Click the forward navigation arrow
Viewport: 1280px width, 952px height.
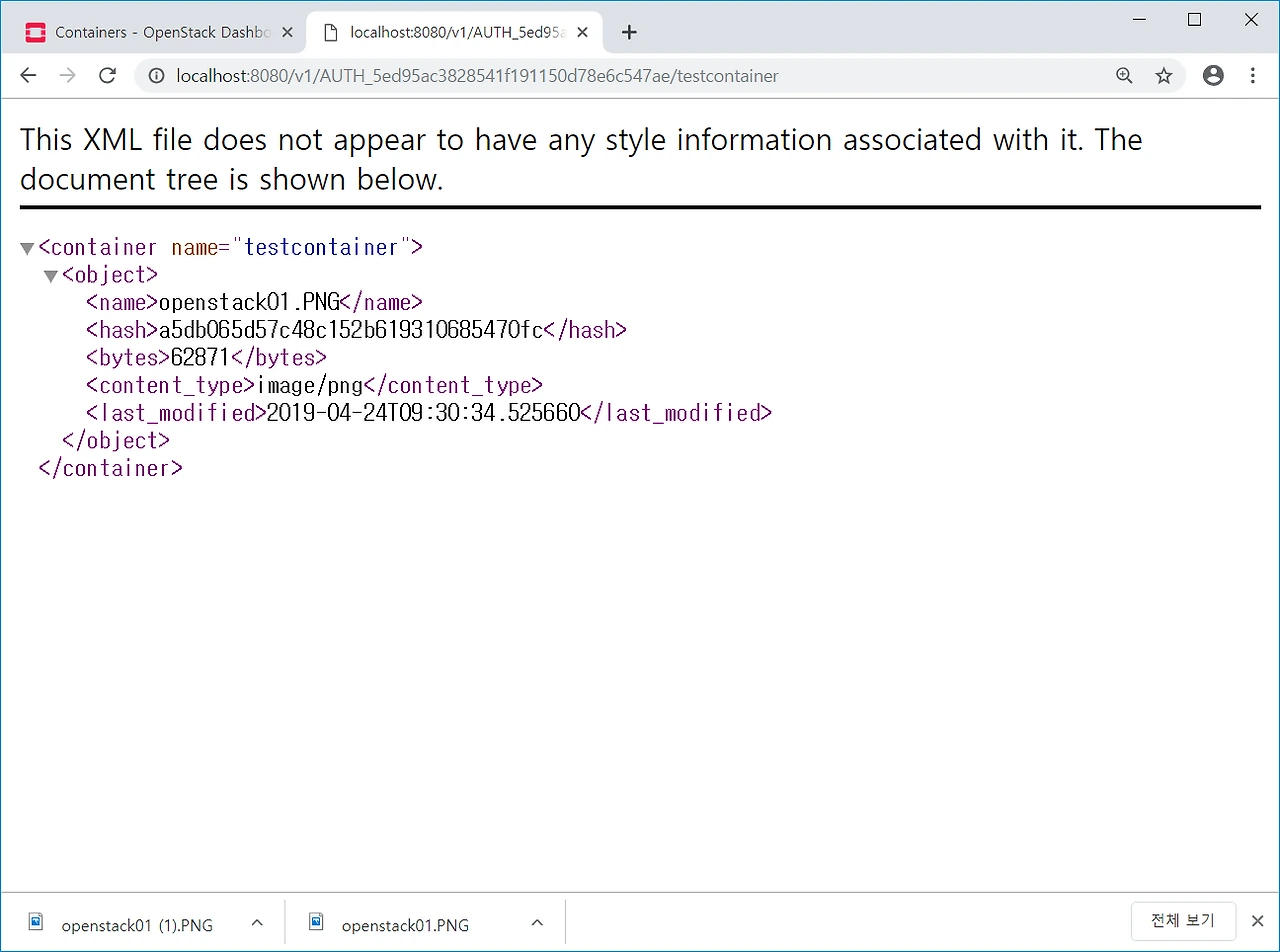tap(68, 76)
